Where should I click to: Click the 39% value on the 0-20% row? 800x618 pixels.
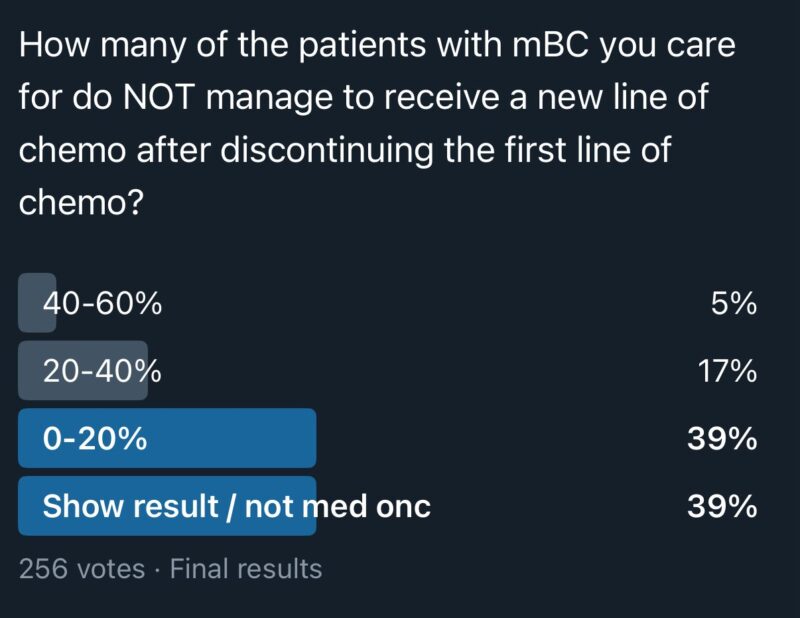click(722, 439)
